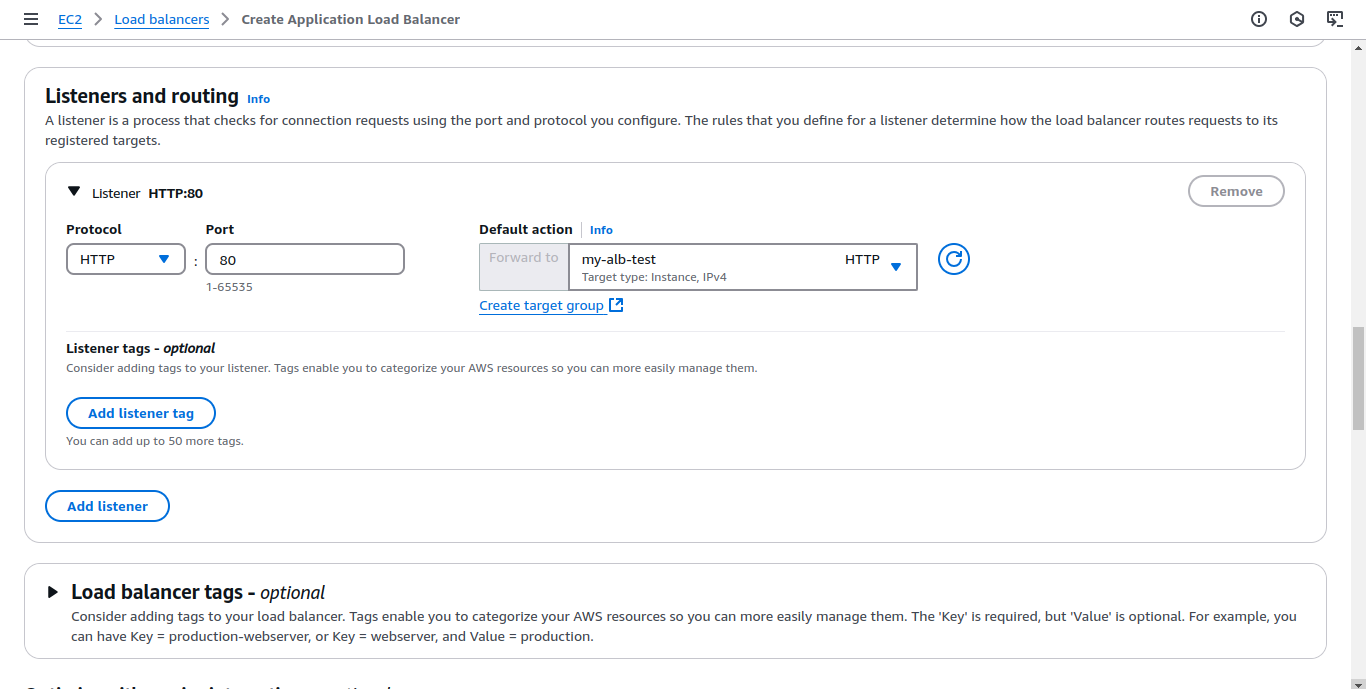Expand the Load balancer tags section
1366x689 pixels.
pyautogui.click(x=53, y=592)
